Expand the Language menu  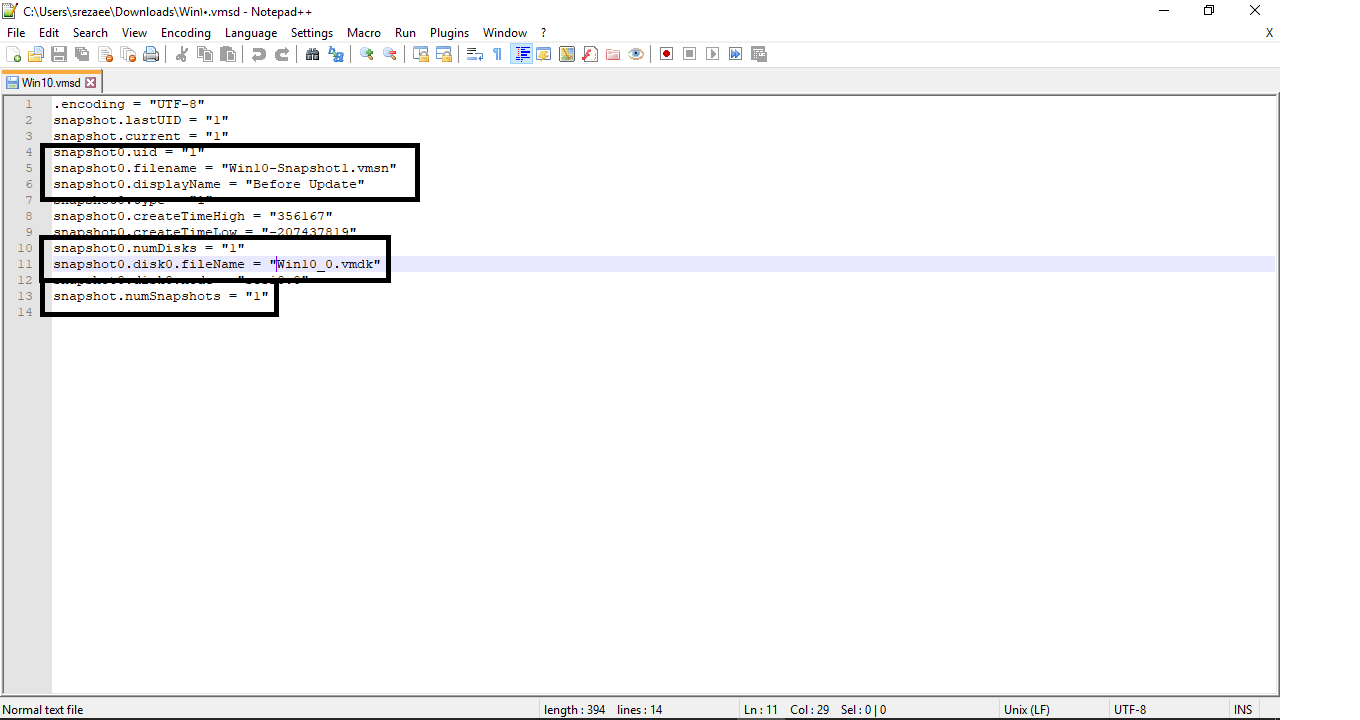pos(251,33)
